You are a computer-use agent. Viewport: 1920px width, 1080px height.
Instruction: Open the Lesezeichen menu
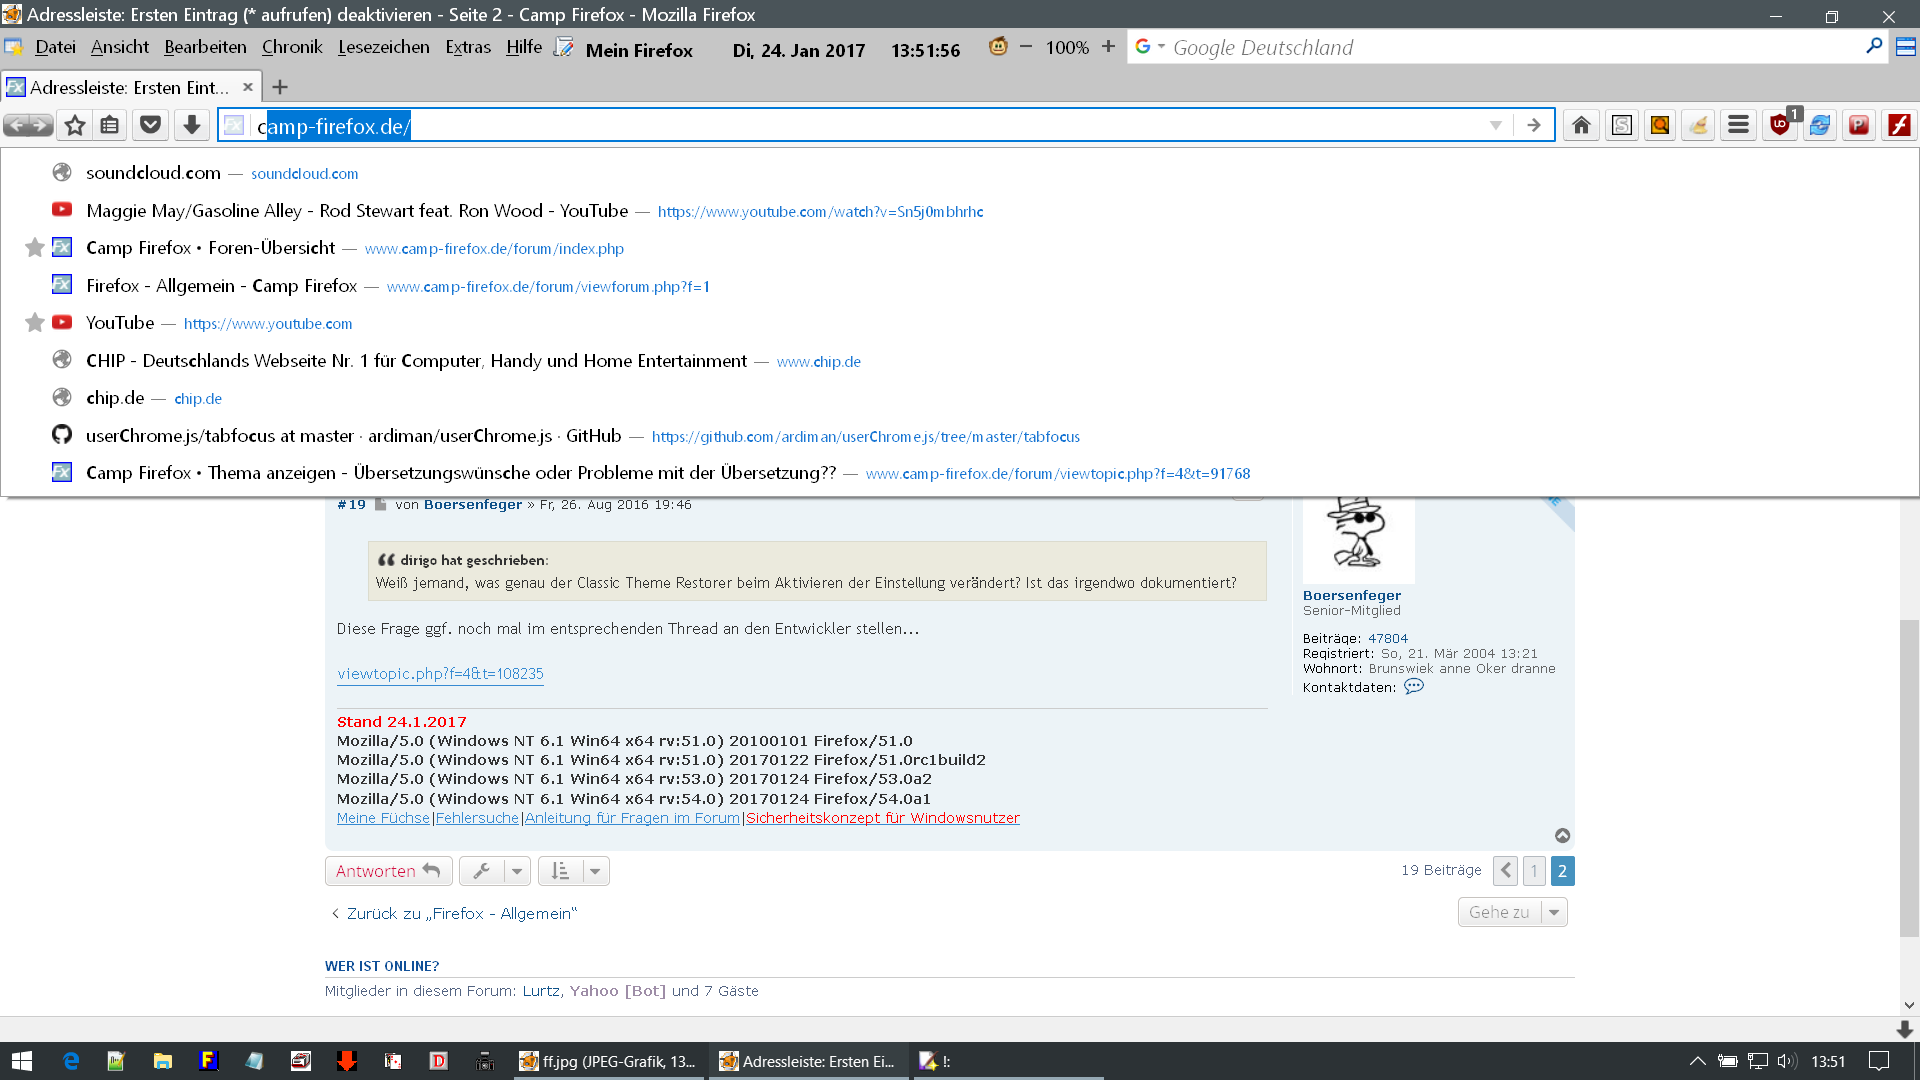383,47
